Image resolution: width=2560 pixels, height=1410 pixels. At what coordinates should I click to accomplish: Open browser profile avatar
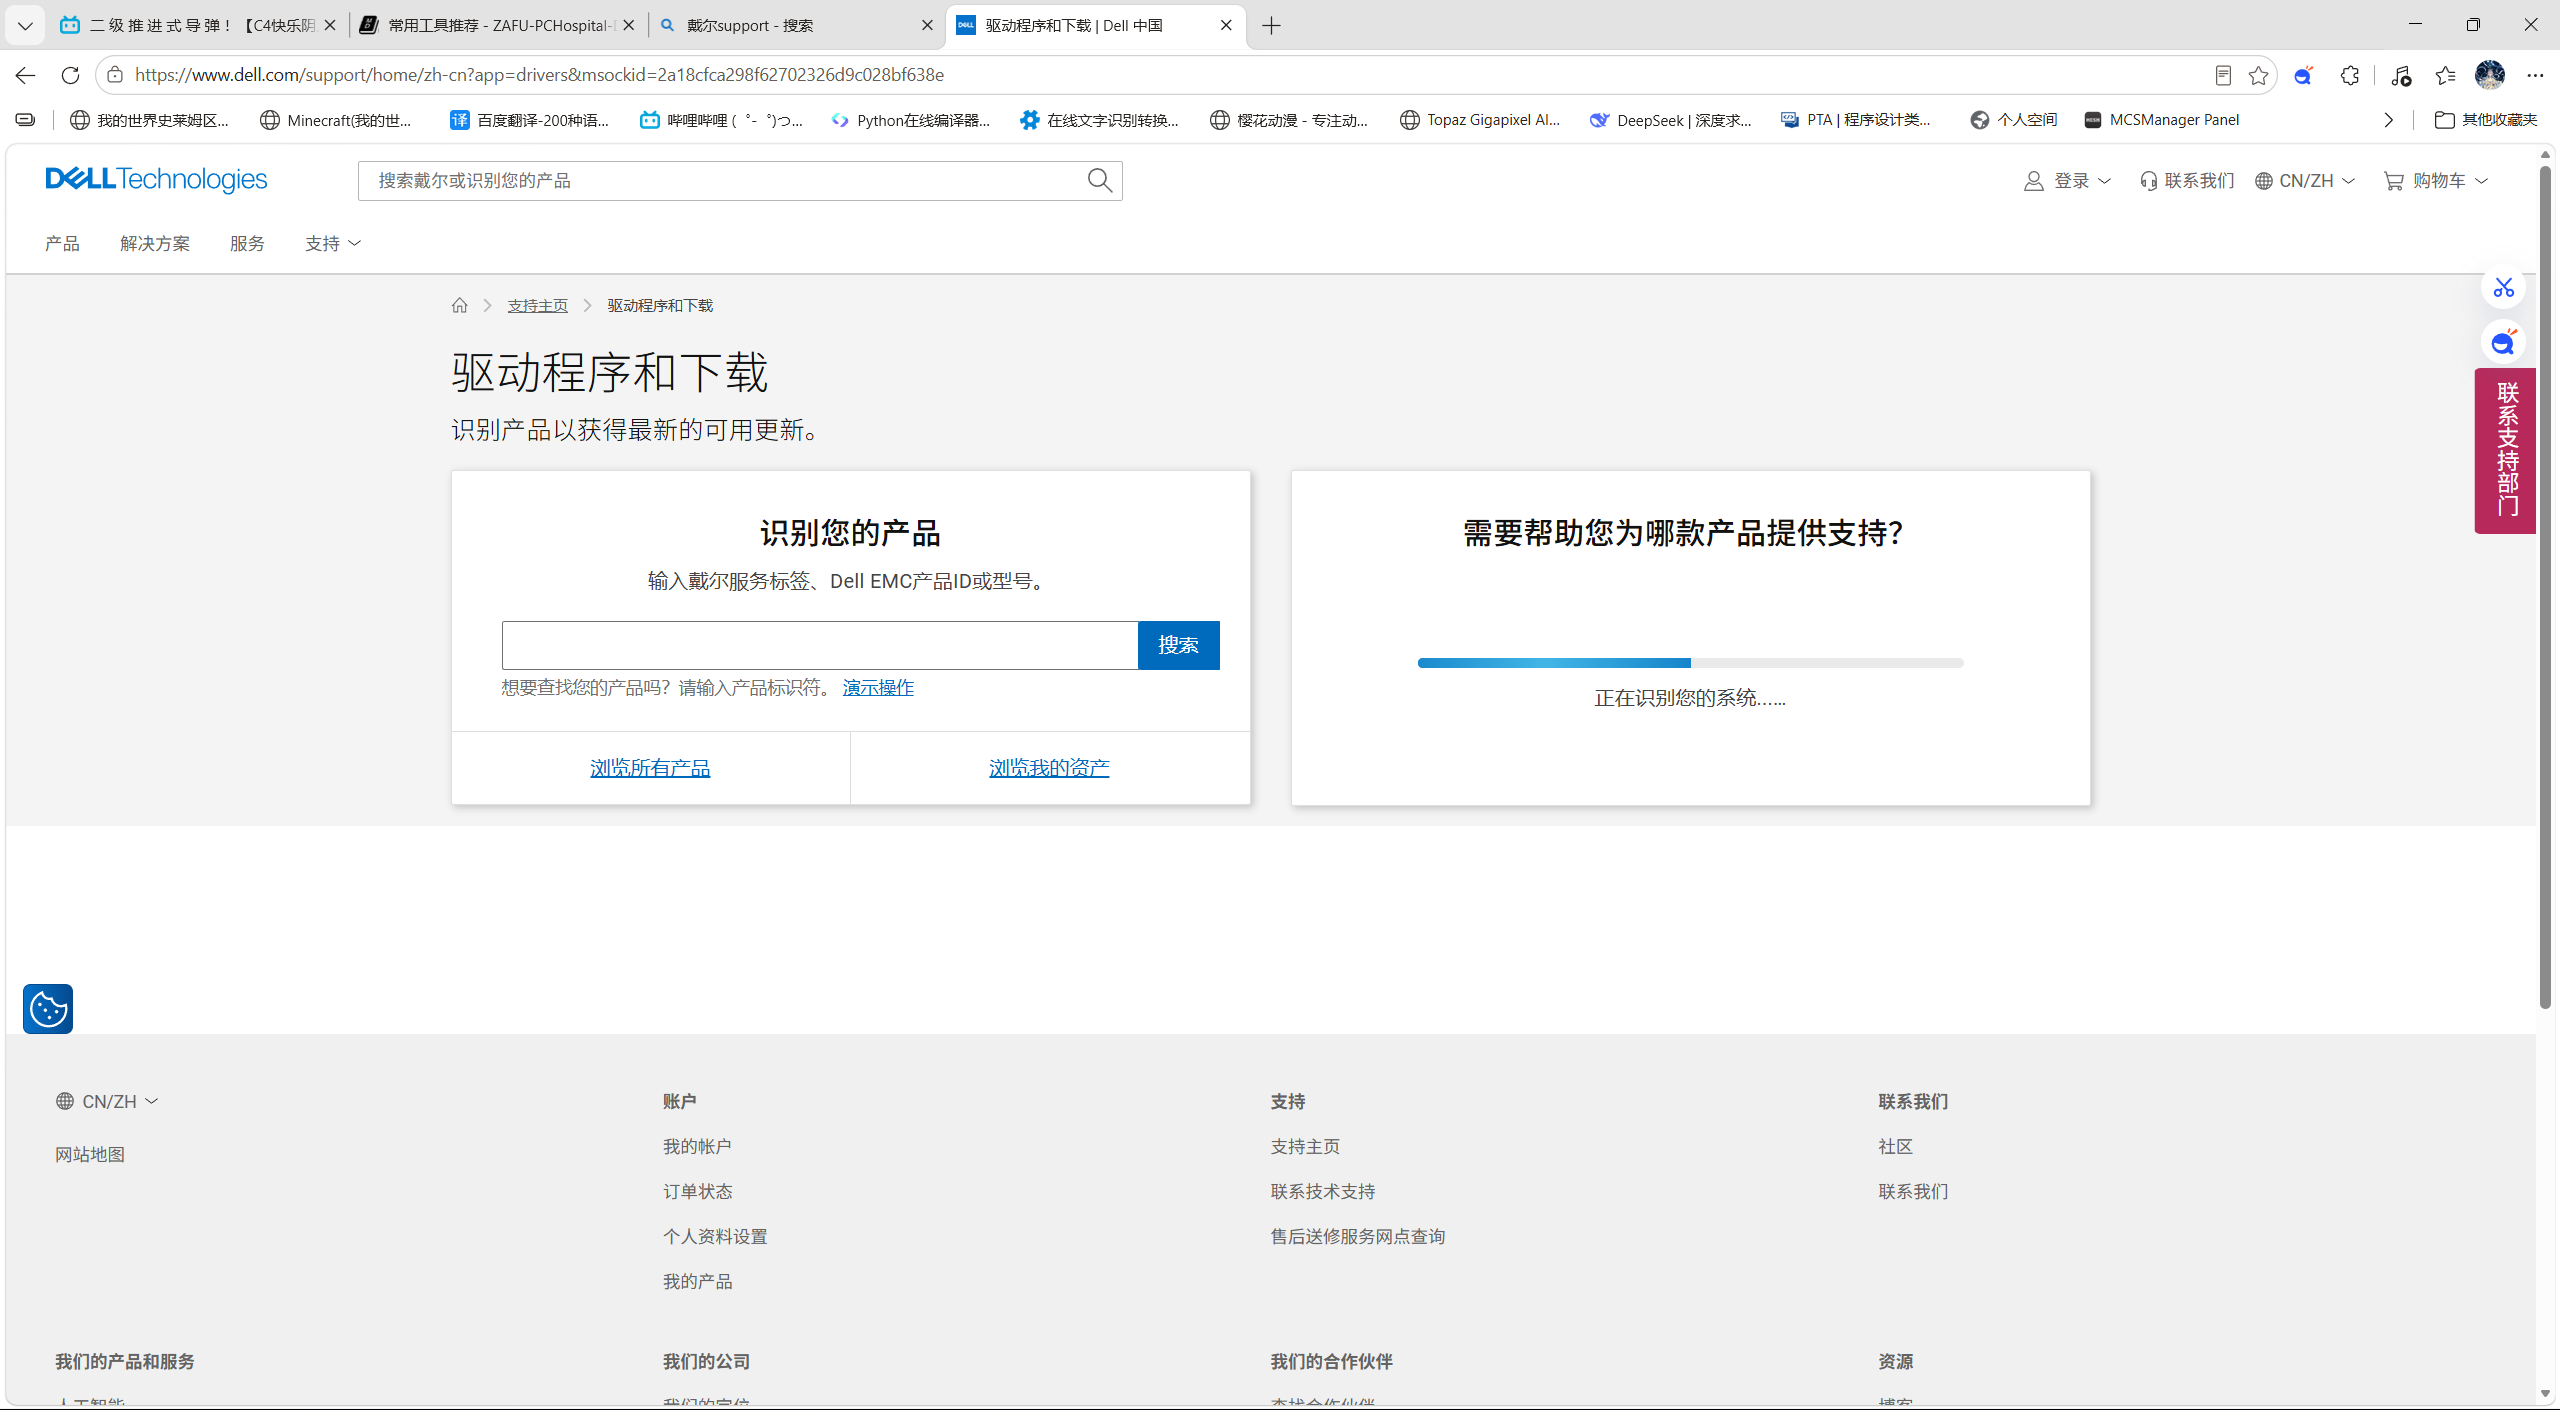click(2489, 75)
